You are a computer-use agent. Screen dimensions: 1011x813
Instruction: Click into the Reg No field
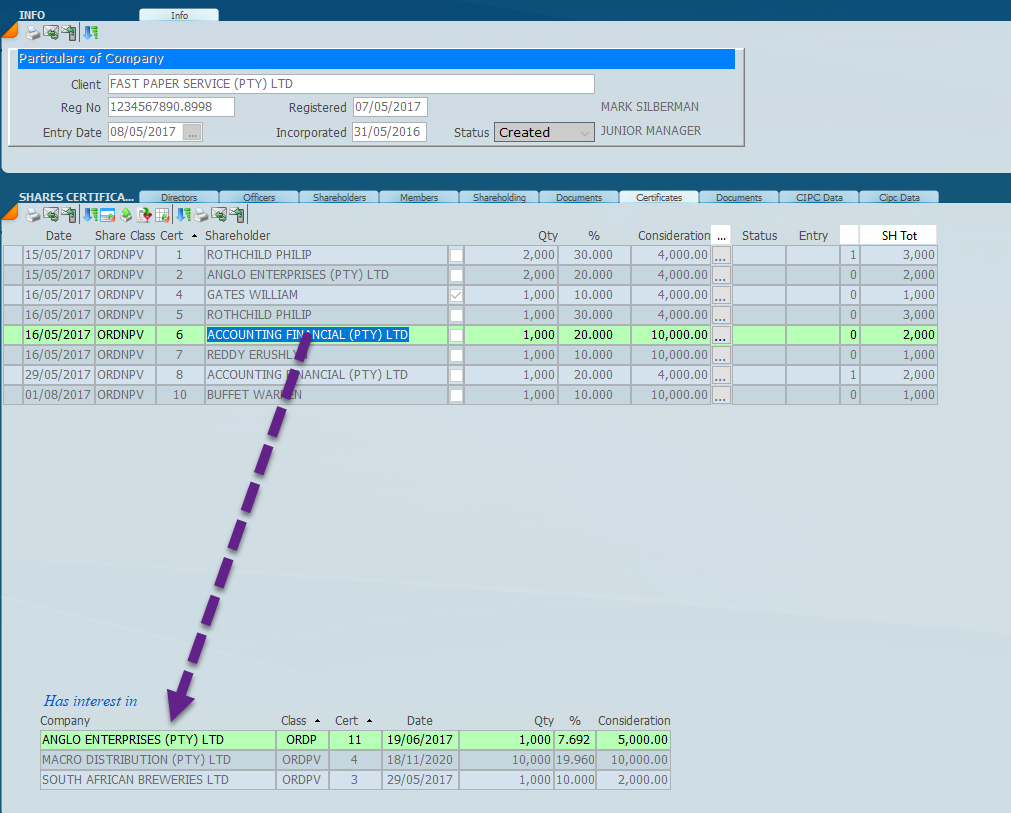[170, 107]
